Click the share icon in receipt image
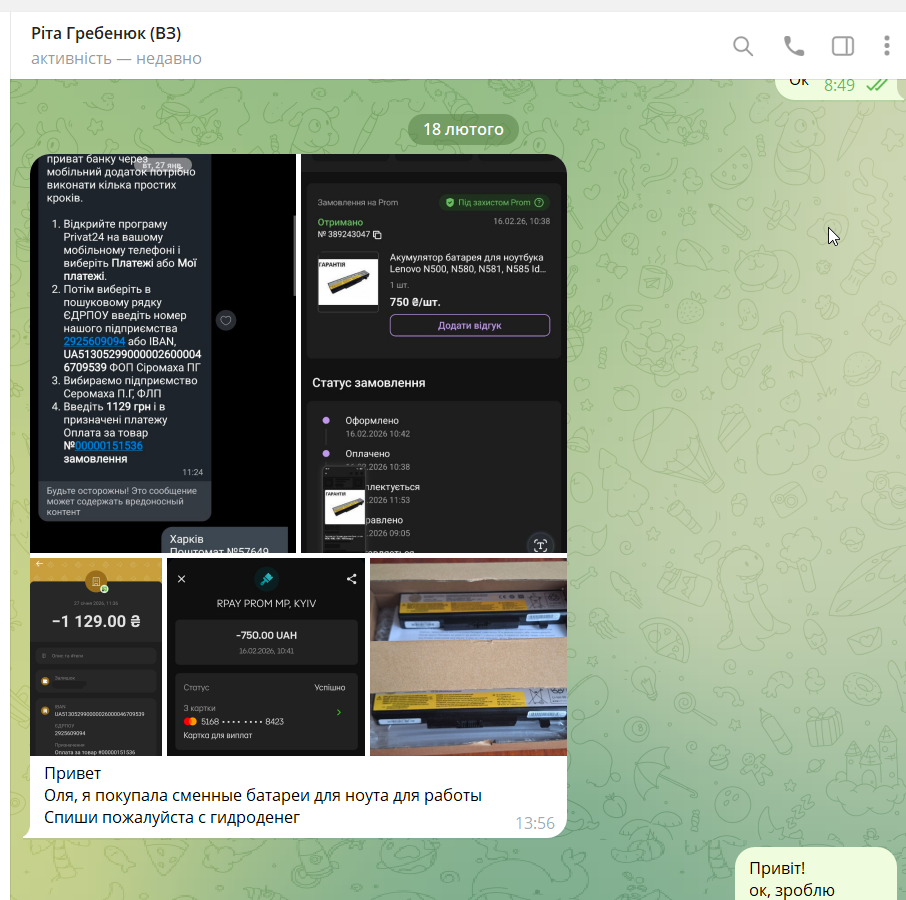The image size is (906, 900). pyautogui.click(x=351, y=579)
